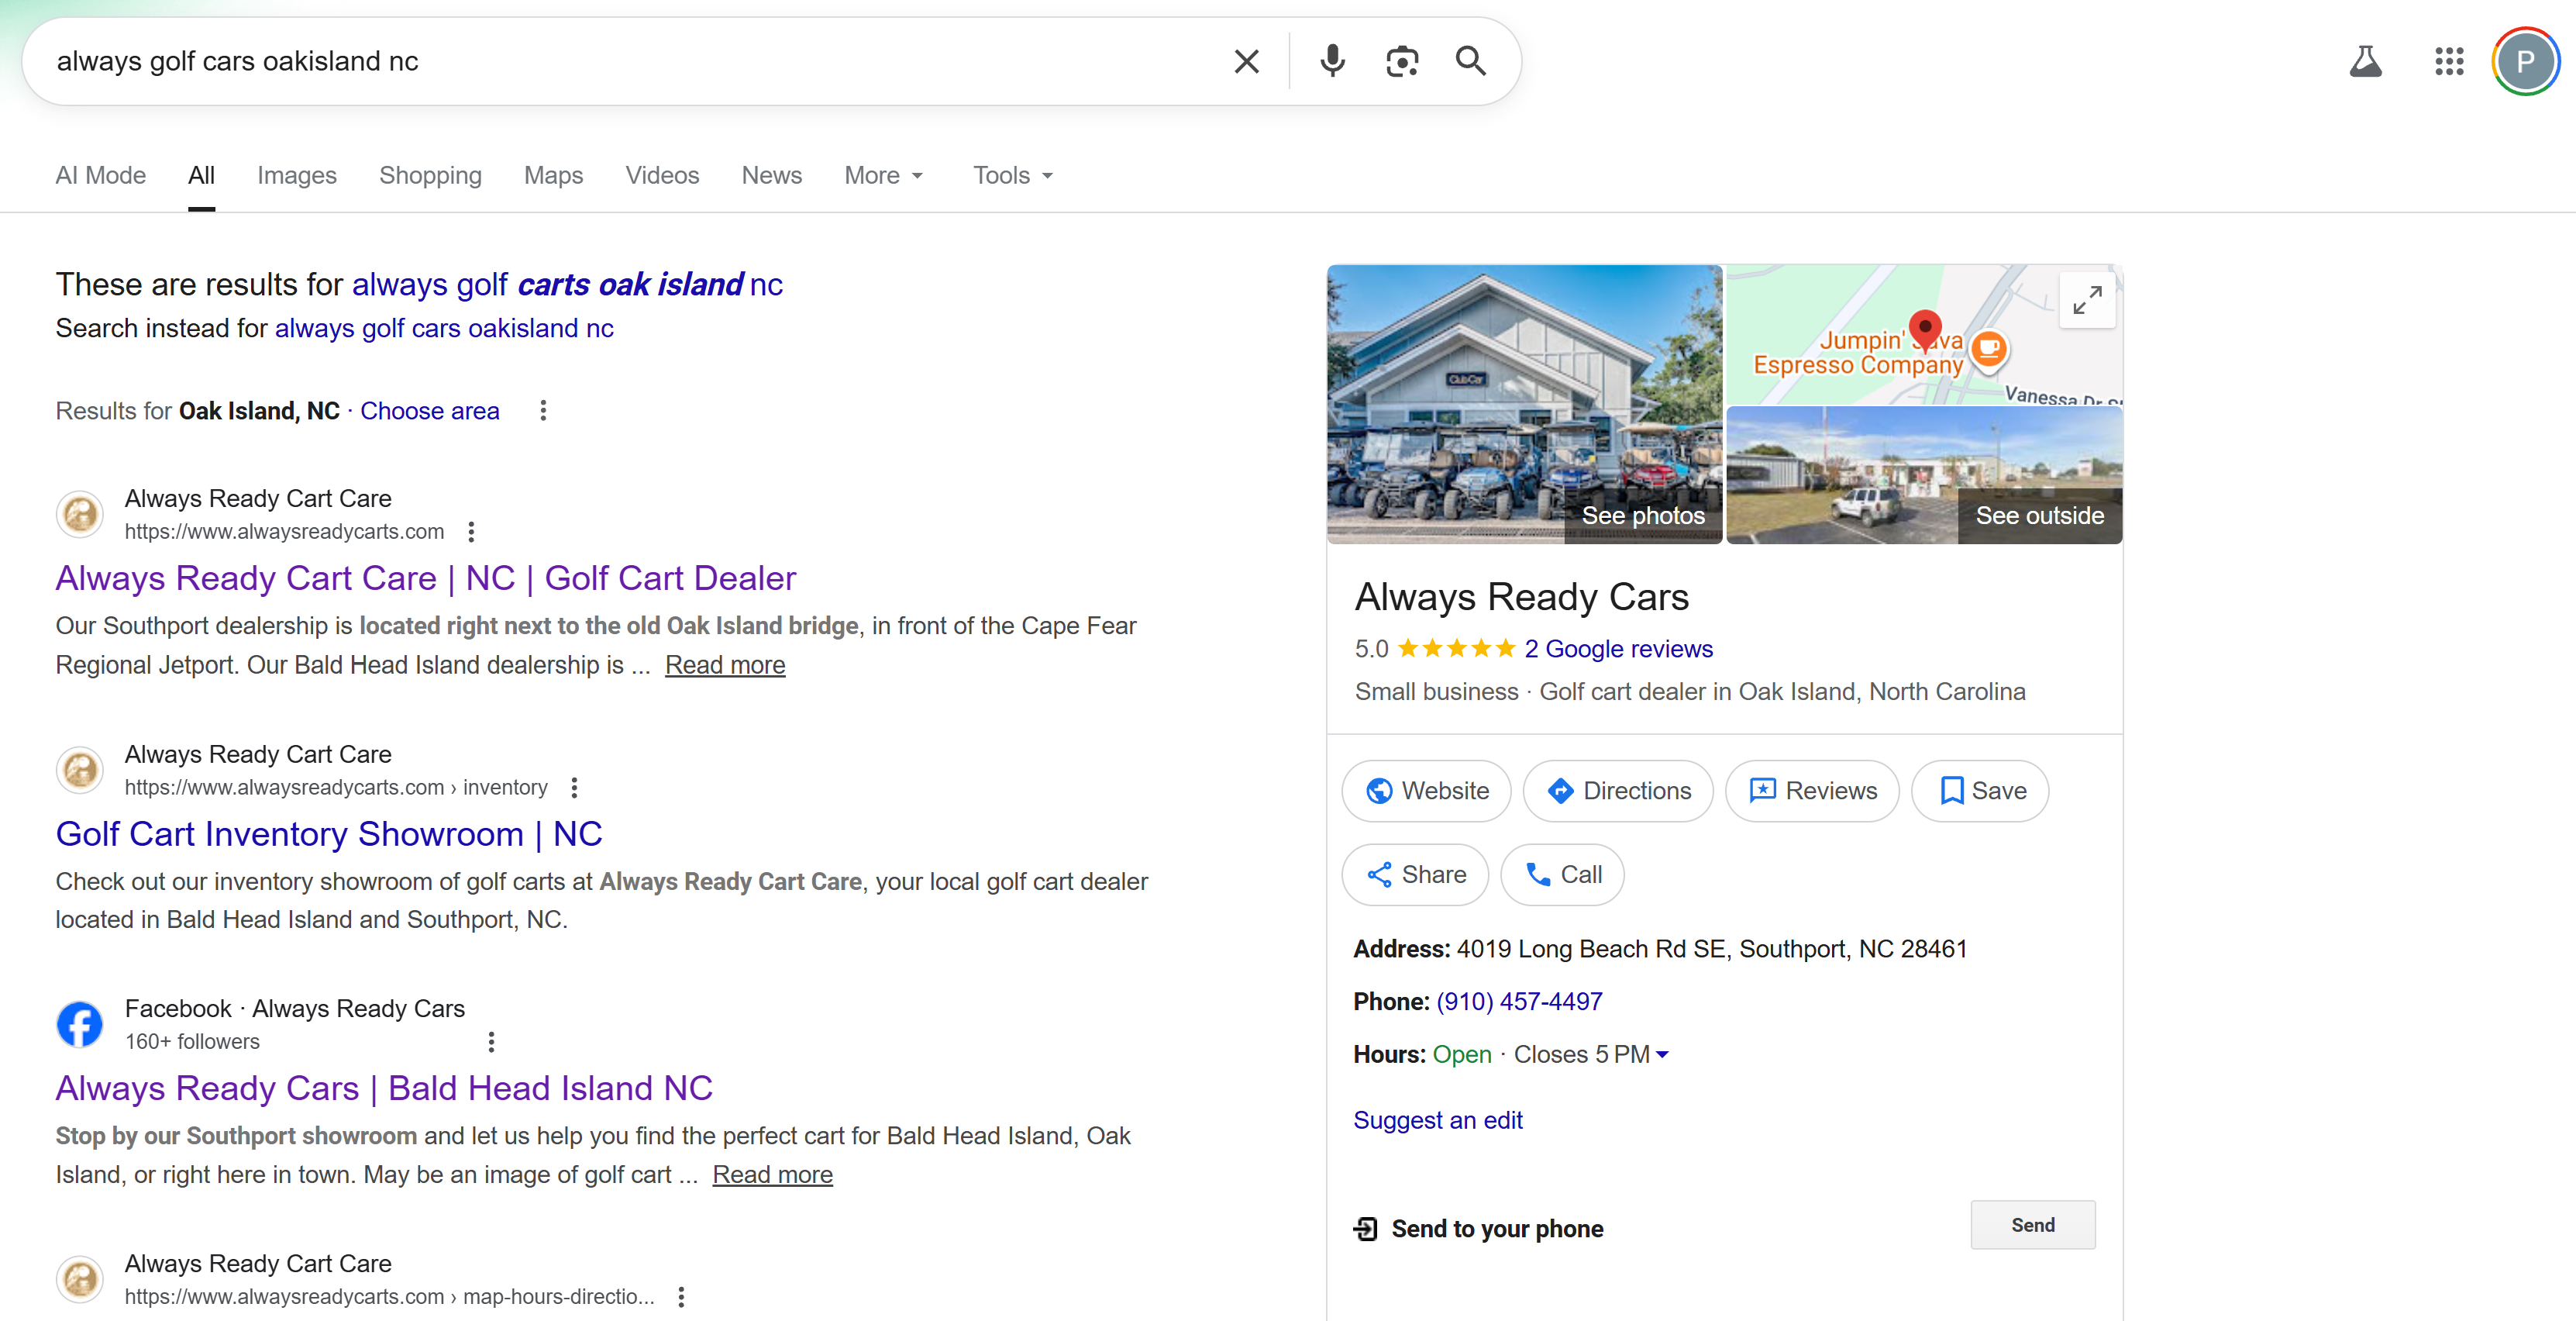Save the Always Ready Cars listing
The width and height of the screenshot is (2576, 1321).
tap(1979, 790)
